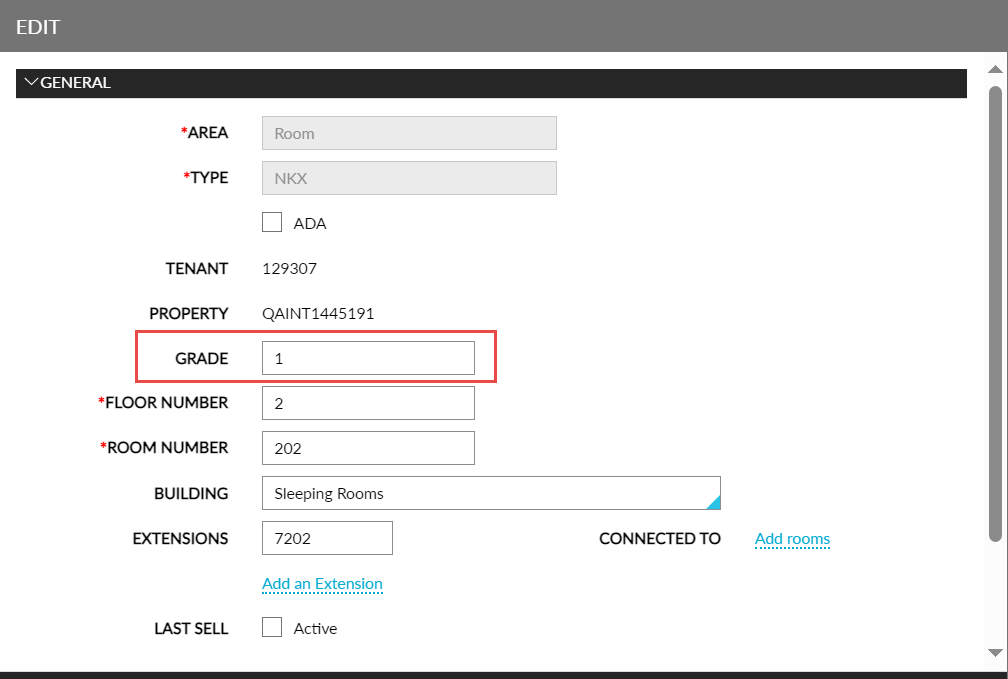Click the vertical scrollbar thumb
Viewport: 1008px width, 679px height.
[995, 314]
